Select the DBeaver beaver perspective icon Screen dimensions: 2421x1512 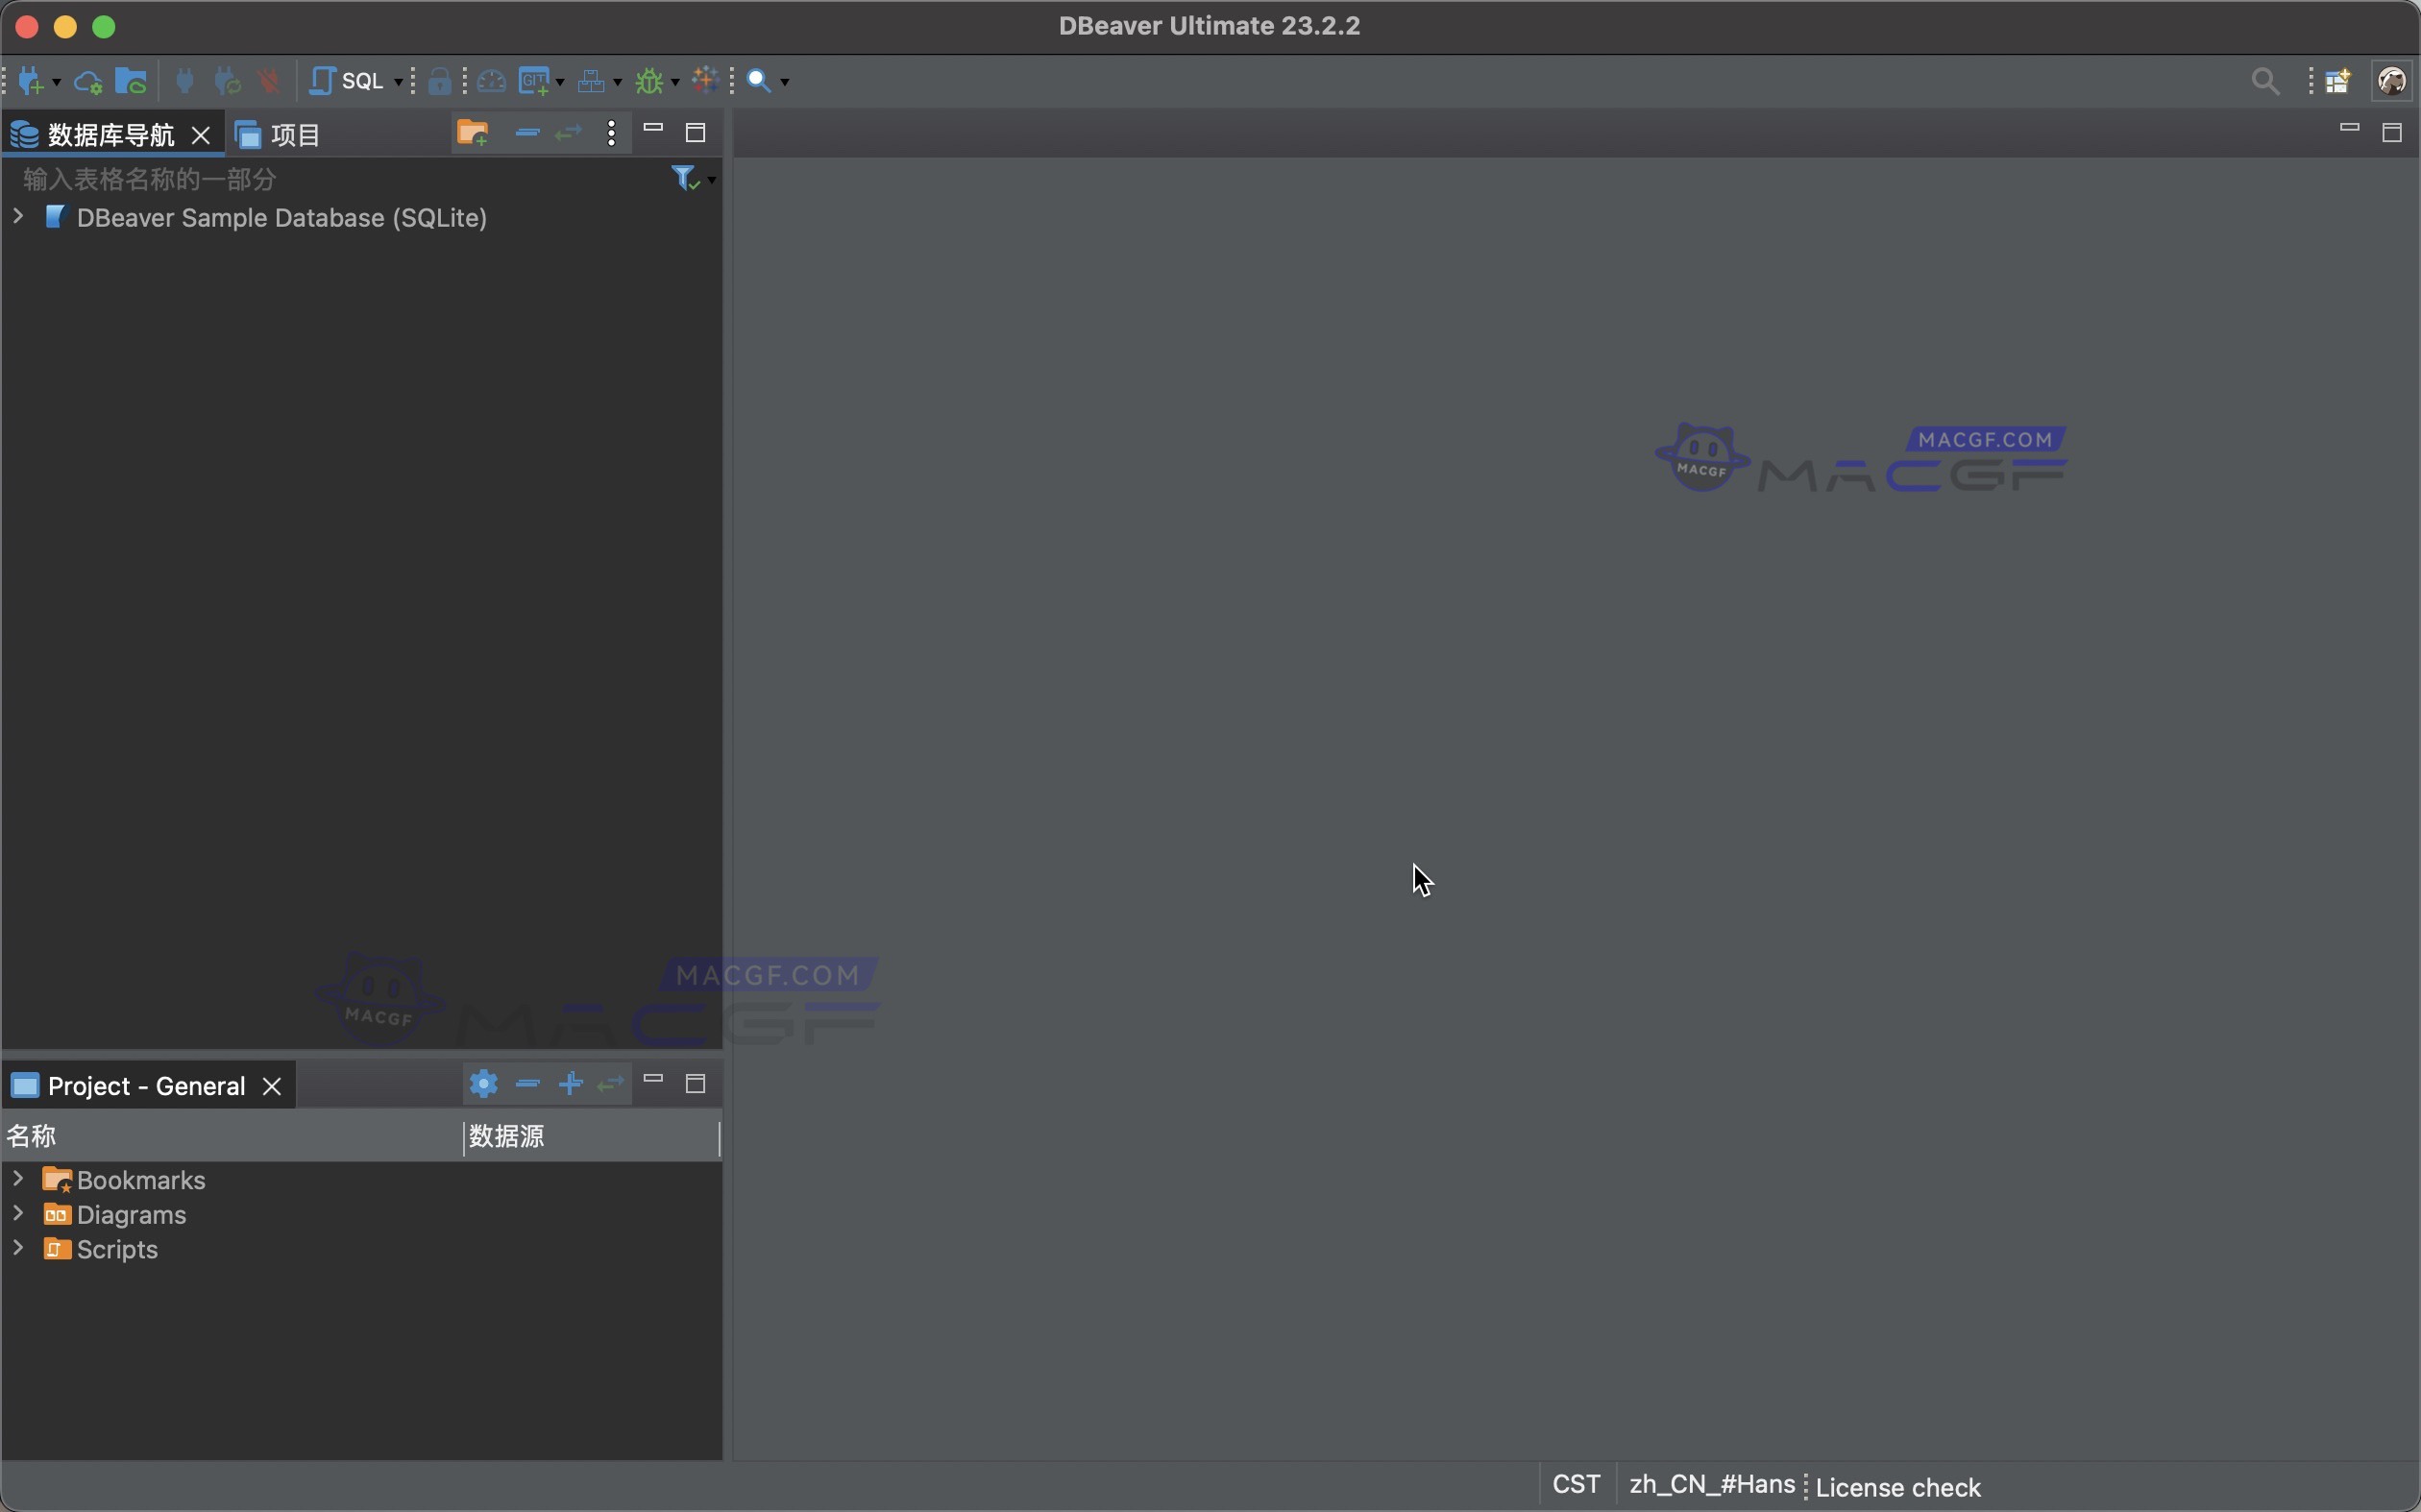click(x=2392, y=81)
